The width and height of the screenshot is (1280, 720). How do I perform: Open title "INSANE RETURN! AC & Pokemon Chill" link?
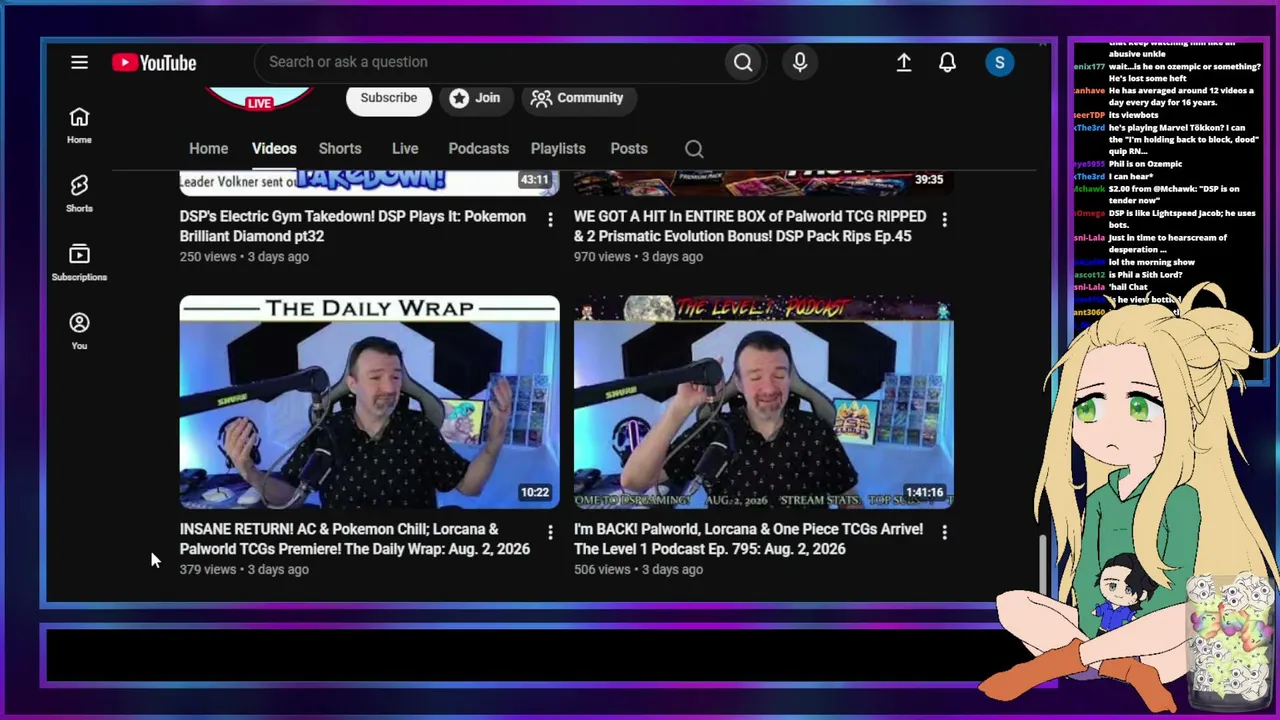[355, 539]
